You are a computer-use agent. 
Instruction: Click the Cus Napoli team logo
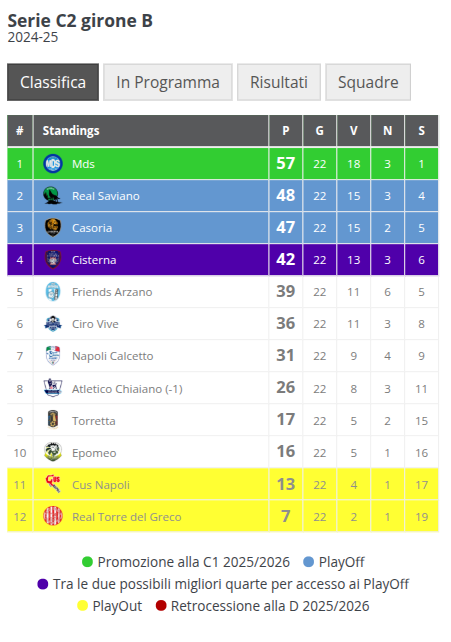pos(53,484)
